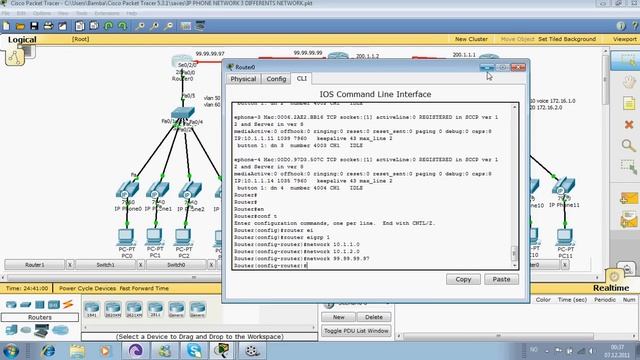Select Switches device category icon
Screen dimensions: 640x360
point(26,304)
